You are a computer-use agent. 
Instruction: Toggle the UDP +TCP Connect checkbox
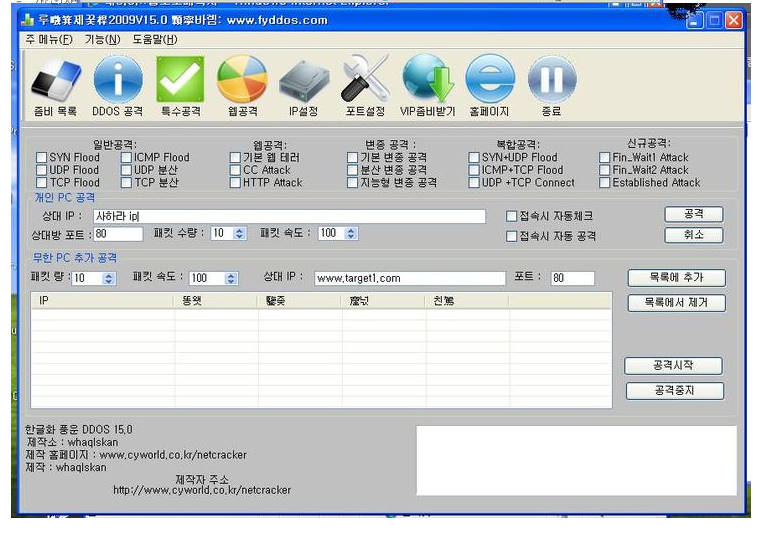click(x=474, y=183)
